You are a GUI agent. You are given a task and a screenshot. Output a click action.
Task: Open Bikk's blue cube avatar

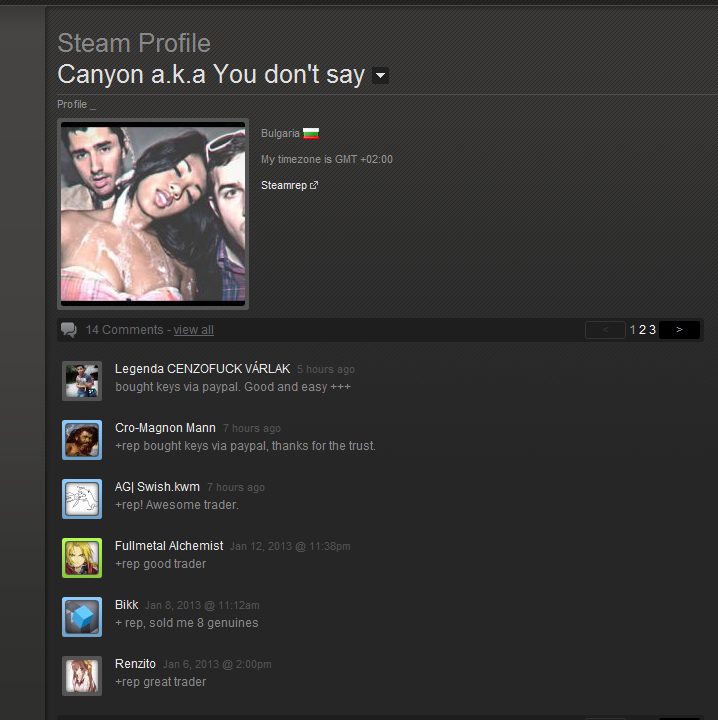coord(82,617)
